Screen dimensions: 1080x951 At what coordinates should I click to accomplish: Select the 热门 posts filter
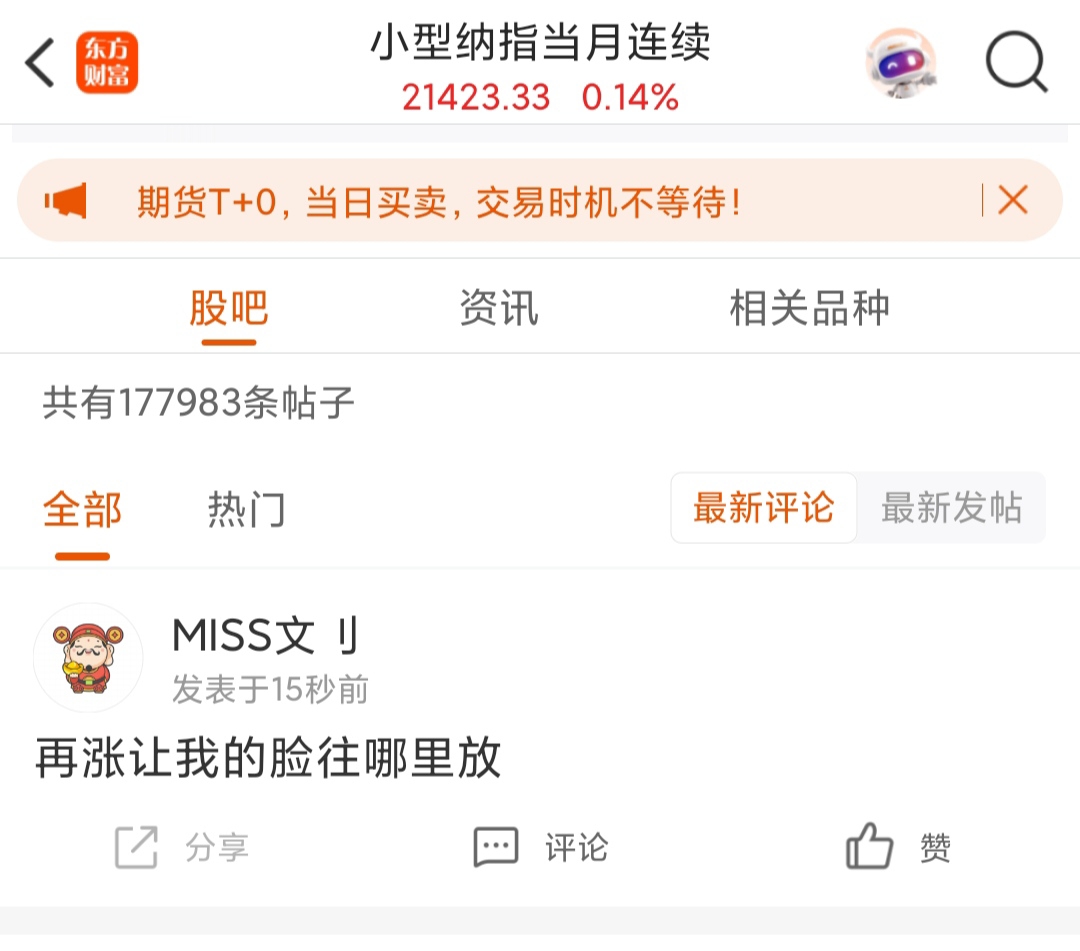point(247,510)
